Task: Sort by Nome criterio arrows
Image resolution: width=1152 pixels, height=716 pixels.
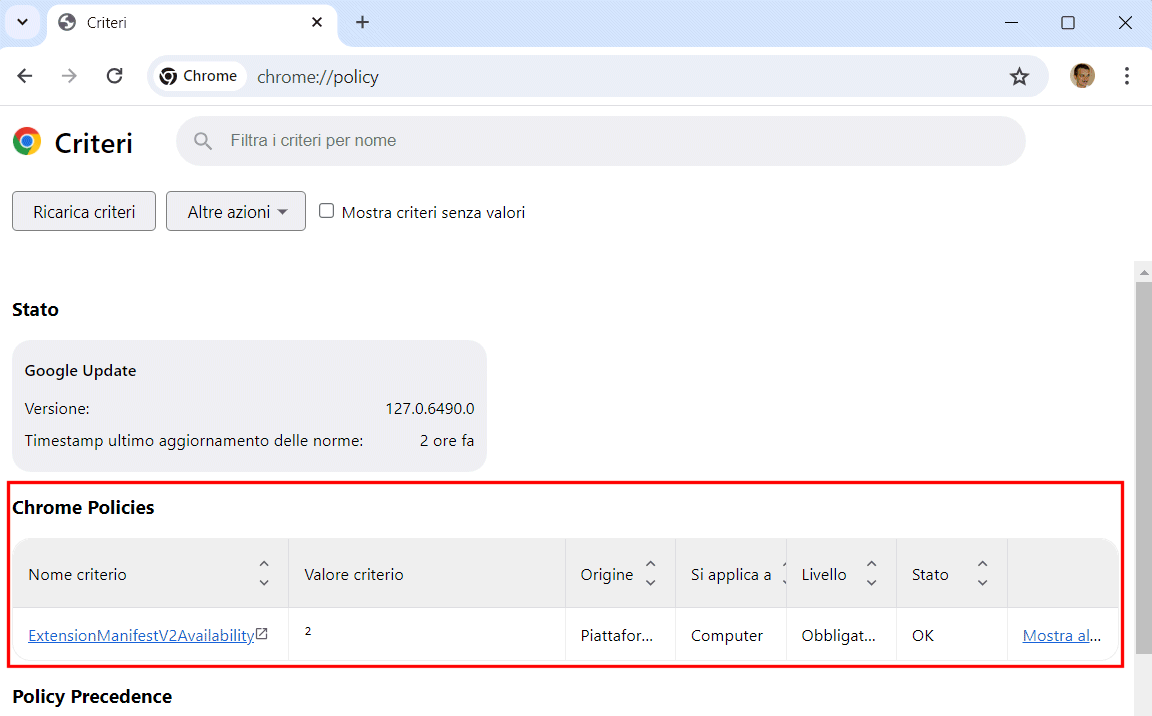Action: pyautogui.click(x=264, y=574)
